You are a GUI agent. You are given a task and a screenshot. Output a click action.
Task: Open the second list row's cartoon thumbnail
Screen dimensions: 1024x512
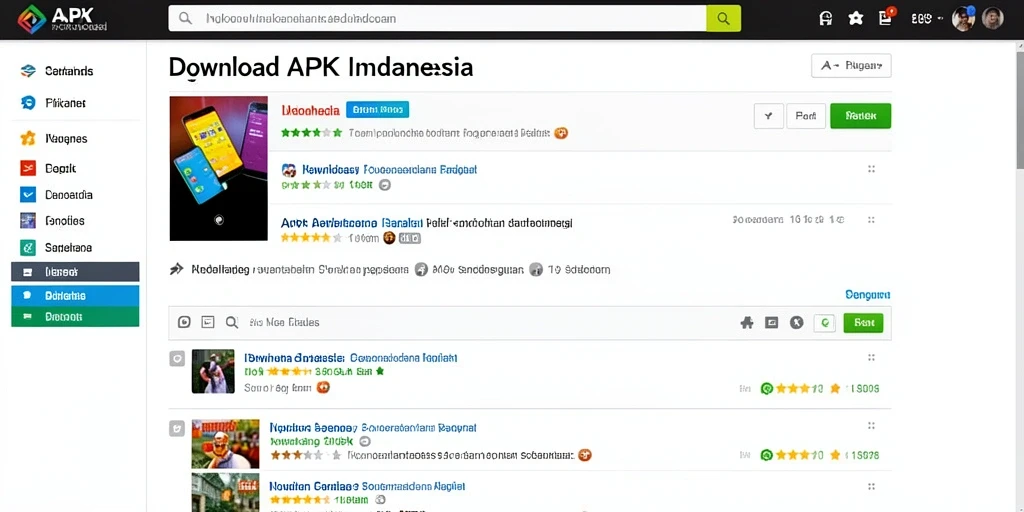coord(225,443)
